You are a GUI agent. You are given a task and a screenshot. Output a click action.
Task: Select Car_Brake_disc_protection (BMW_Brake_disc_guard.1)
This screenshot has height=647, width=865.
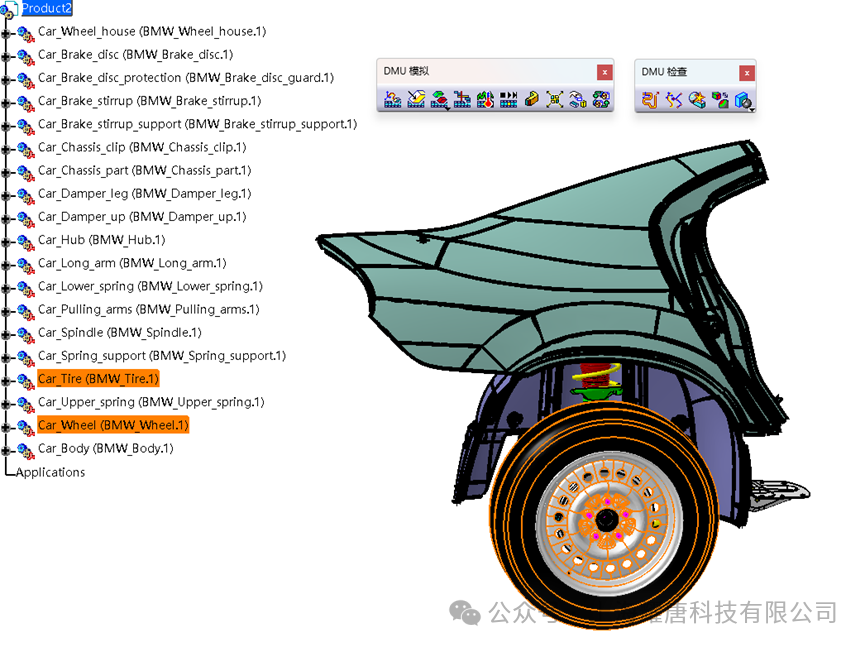pyautogui.click(x=186, y=78)
